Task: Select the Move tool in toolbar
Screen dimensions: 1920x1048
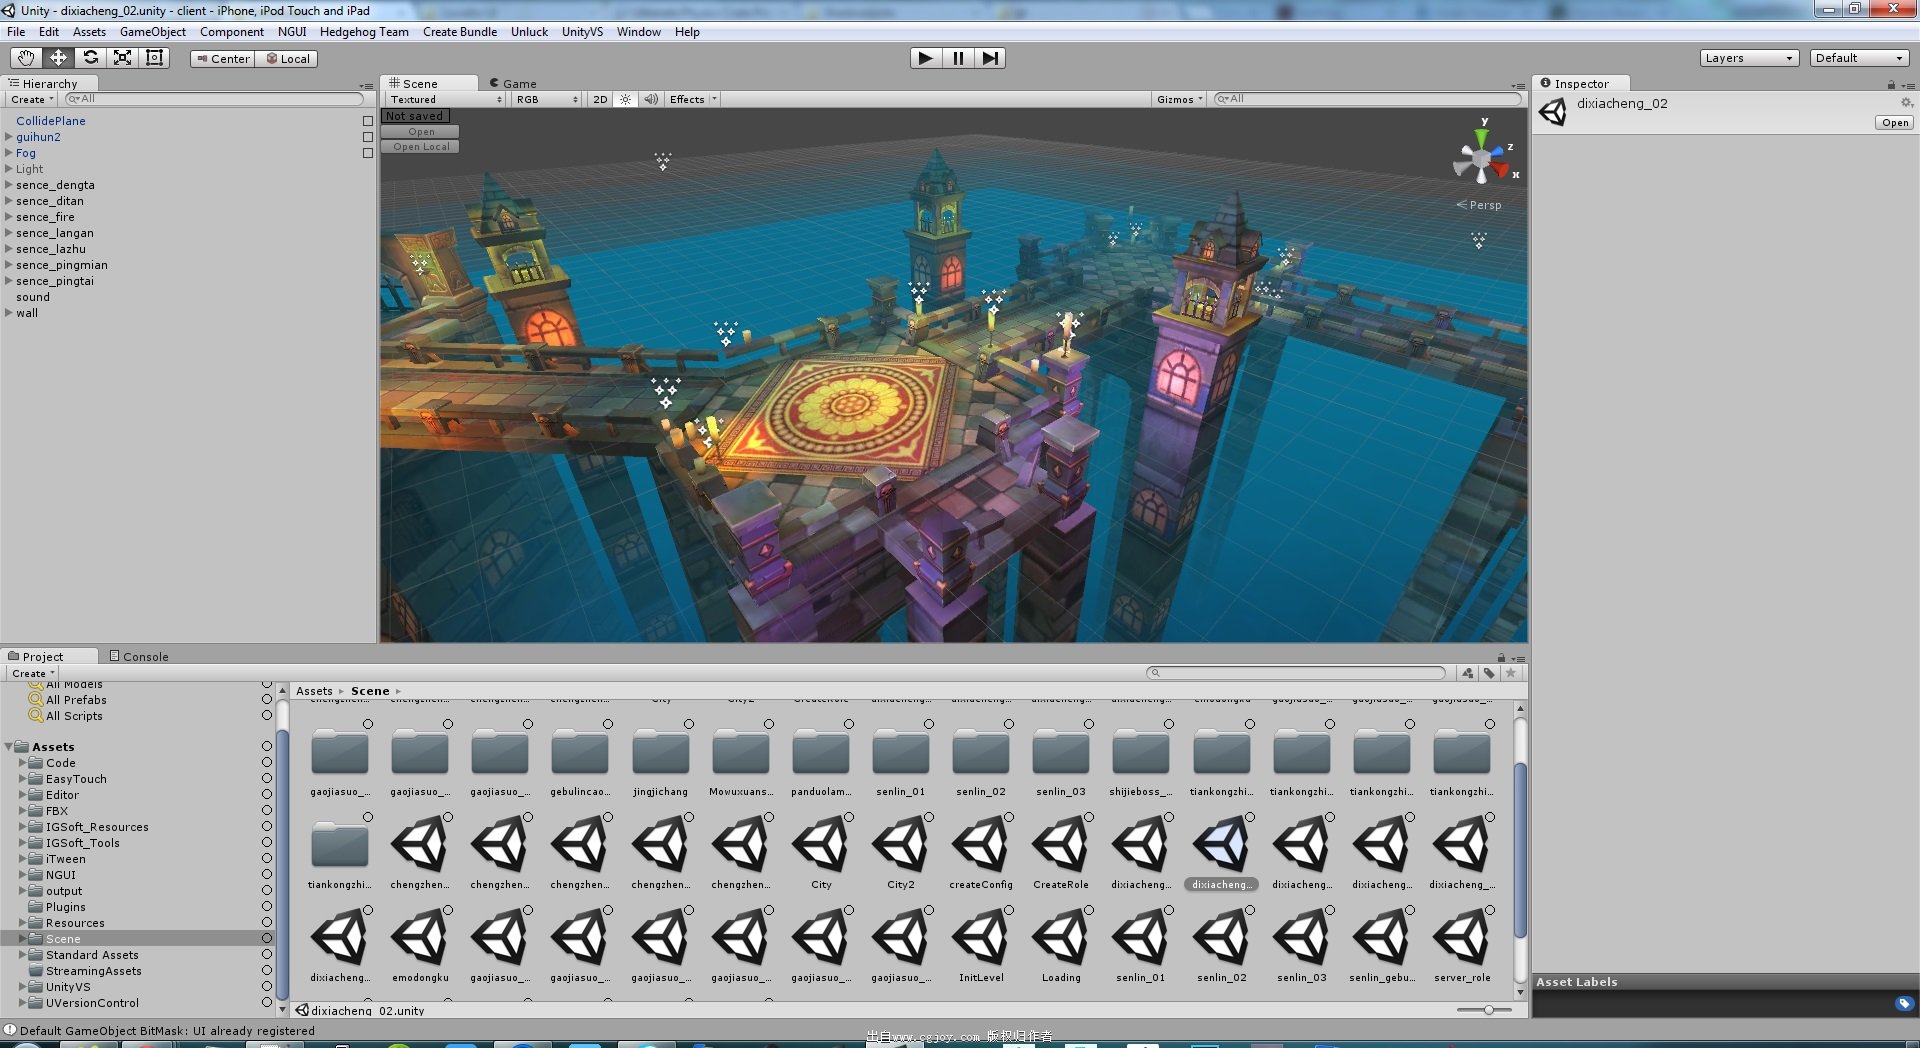Action: click(x=58, y=58)
